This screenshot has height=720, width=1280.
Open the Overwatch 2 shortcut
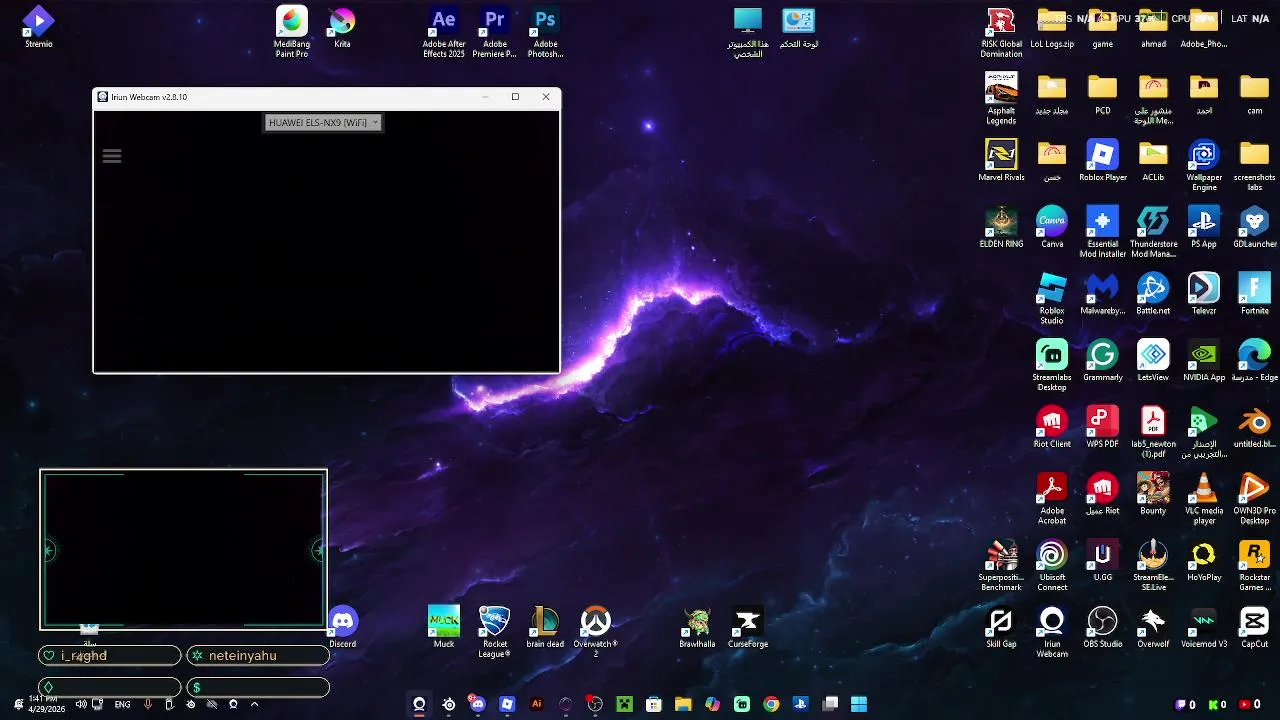[596, 632]
